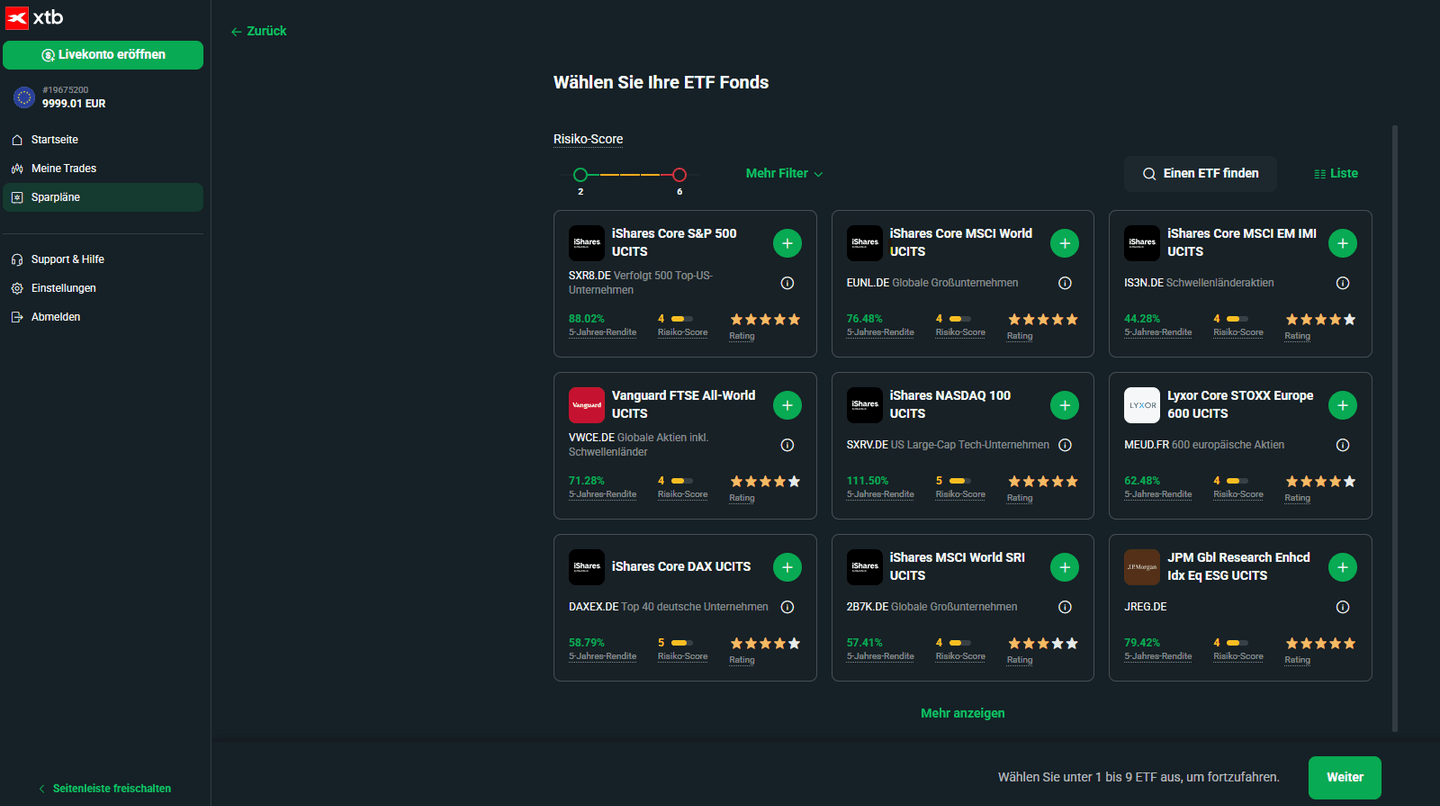
Task: Click the 44.28% 5-year return value
Action: click(x=1142, y=319)
